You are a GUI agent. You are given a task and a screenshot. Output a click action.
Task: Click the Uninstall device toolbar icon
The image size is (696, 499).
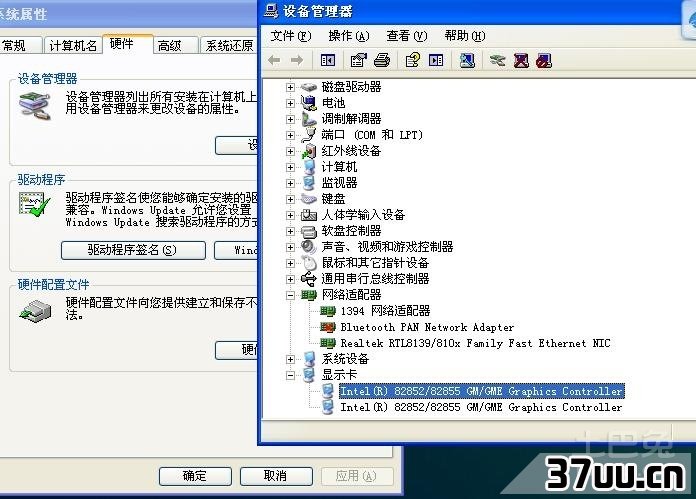tap(521, 60)
